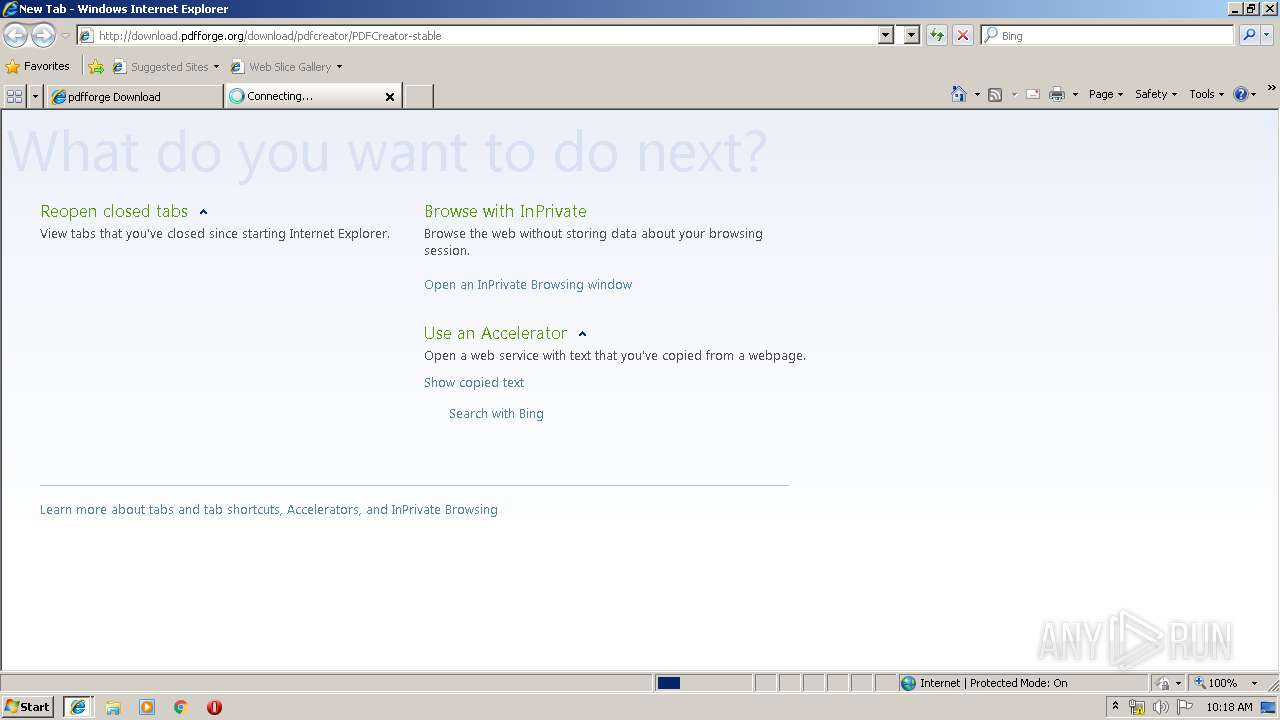Click Internet Protected Mode status zone
1280x720 pixels.
[x=1022, y=683]
